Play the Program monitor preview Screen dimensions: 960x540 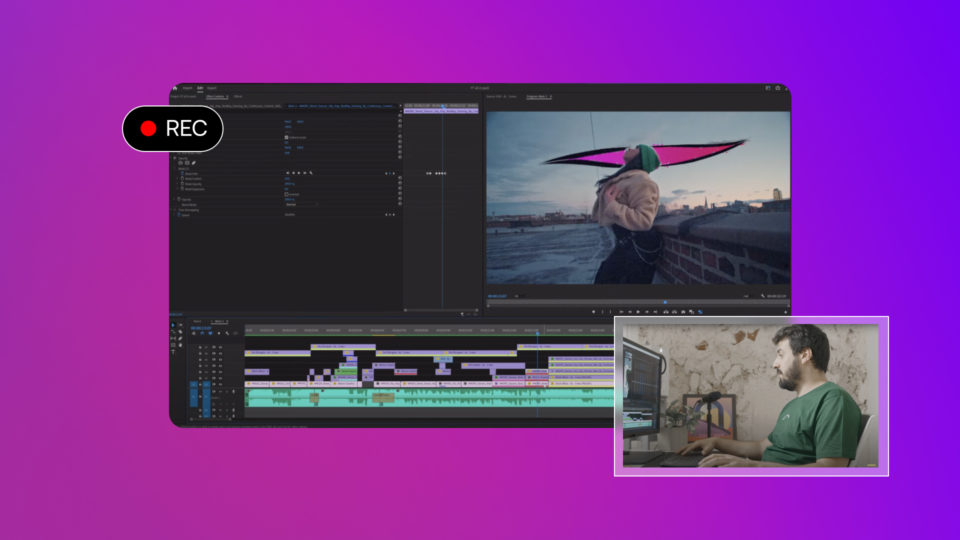pyautogui.click(x=638, y=312)
